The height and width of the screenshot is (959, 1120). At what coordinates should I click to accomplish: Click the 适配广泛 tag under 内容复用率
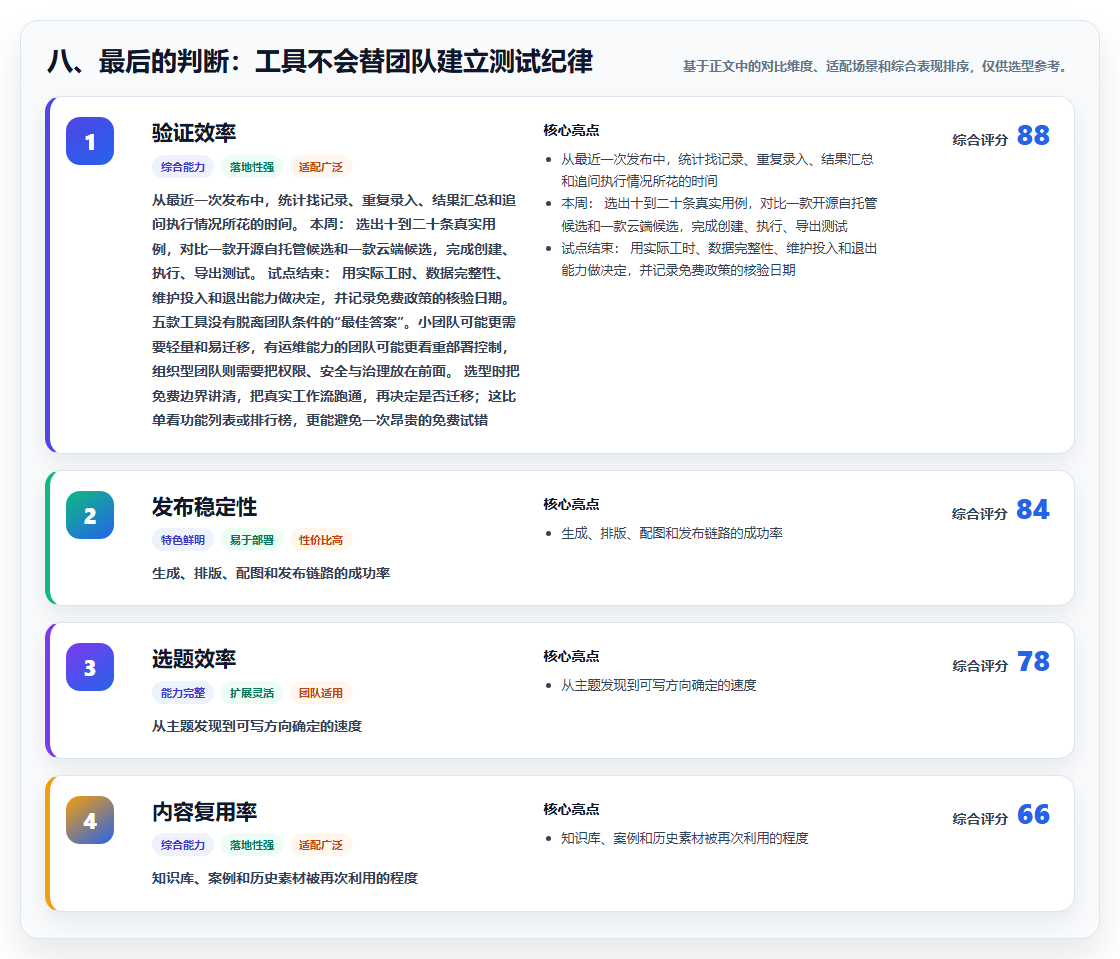[x=321, y=845]
